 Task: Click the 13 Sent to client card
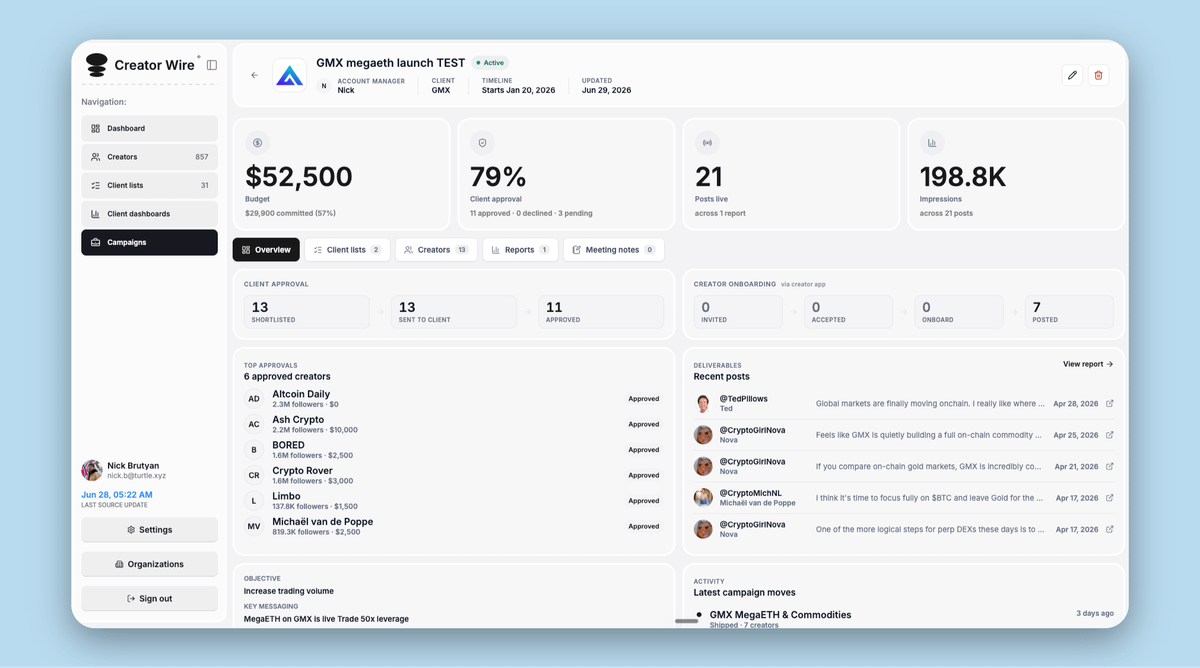pyautogui.click(x=454, y=312)
